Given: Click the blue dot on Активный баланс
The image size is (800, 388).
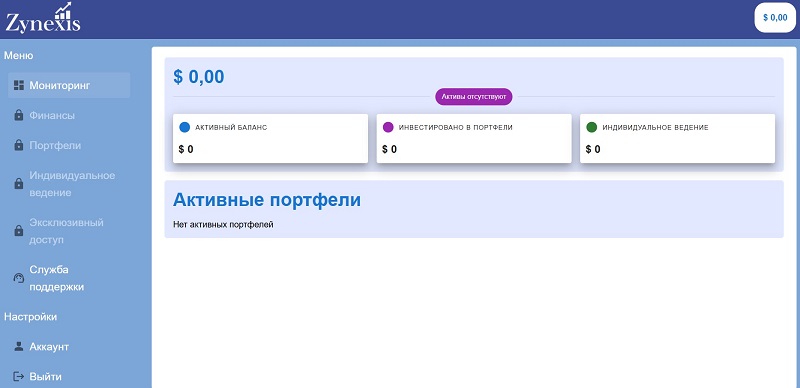Looking at the screenshot, I should [185, 127].
